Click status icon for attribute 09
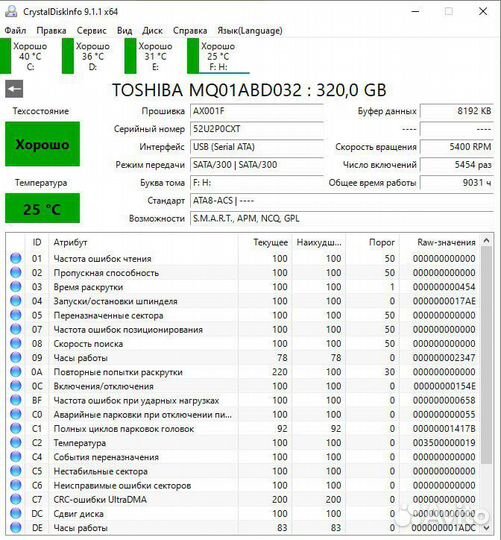This screenshot has width=501, height=540. tap(15, 357)
